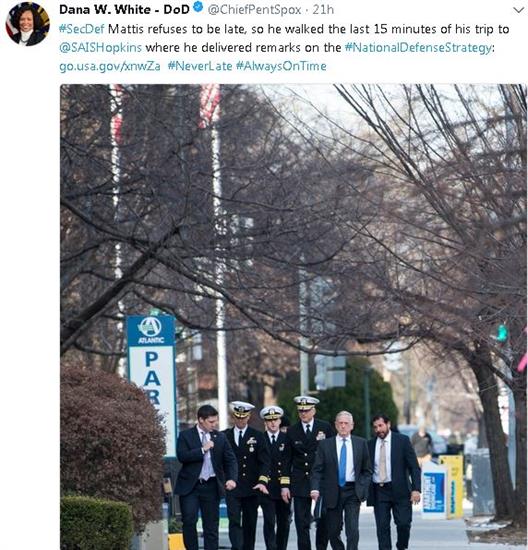The width and height of the screenshot is (528, 550).
Task: Follow the #SecDef hashtag
Action: pyautogui.click(x=82, y=29)
